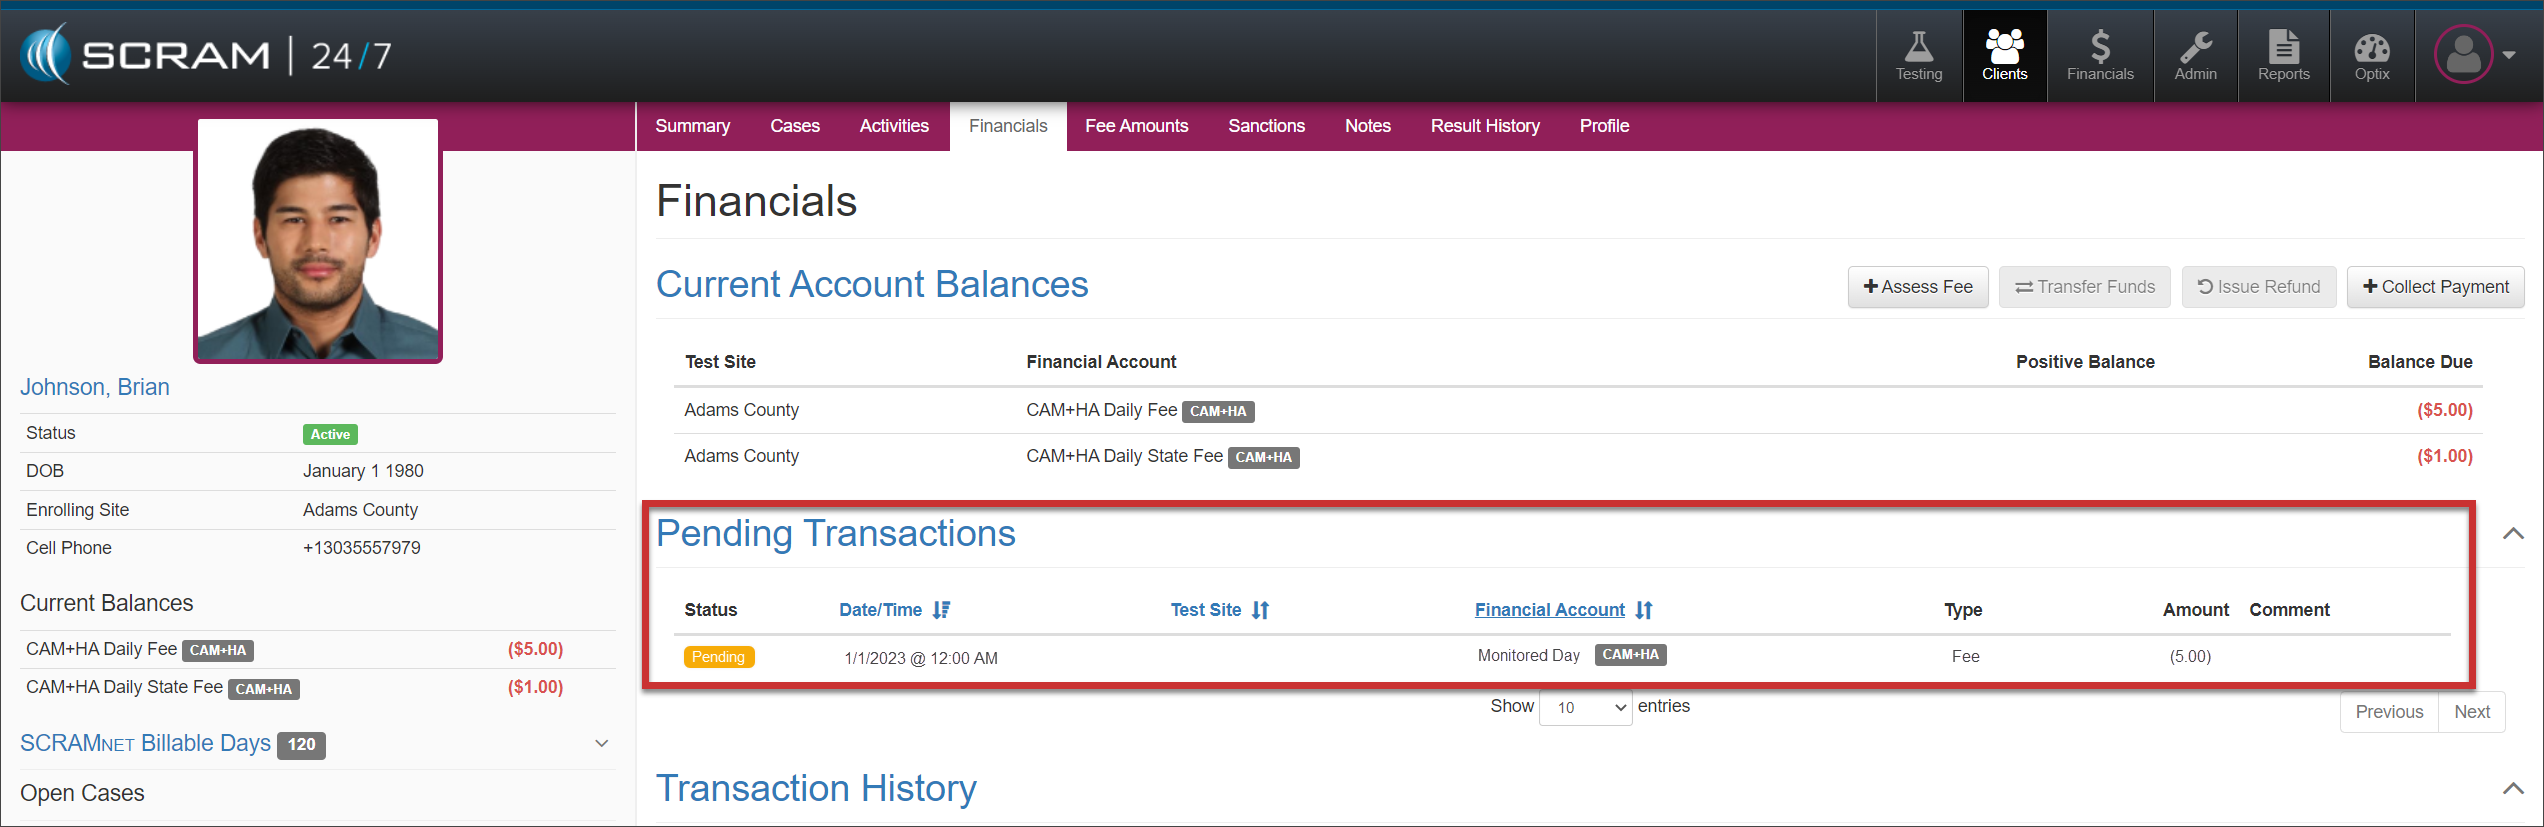Click the Collect Payment button
2544x827 pixels.
(x=2434, y=287)
